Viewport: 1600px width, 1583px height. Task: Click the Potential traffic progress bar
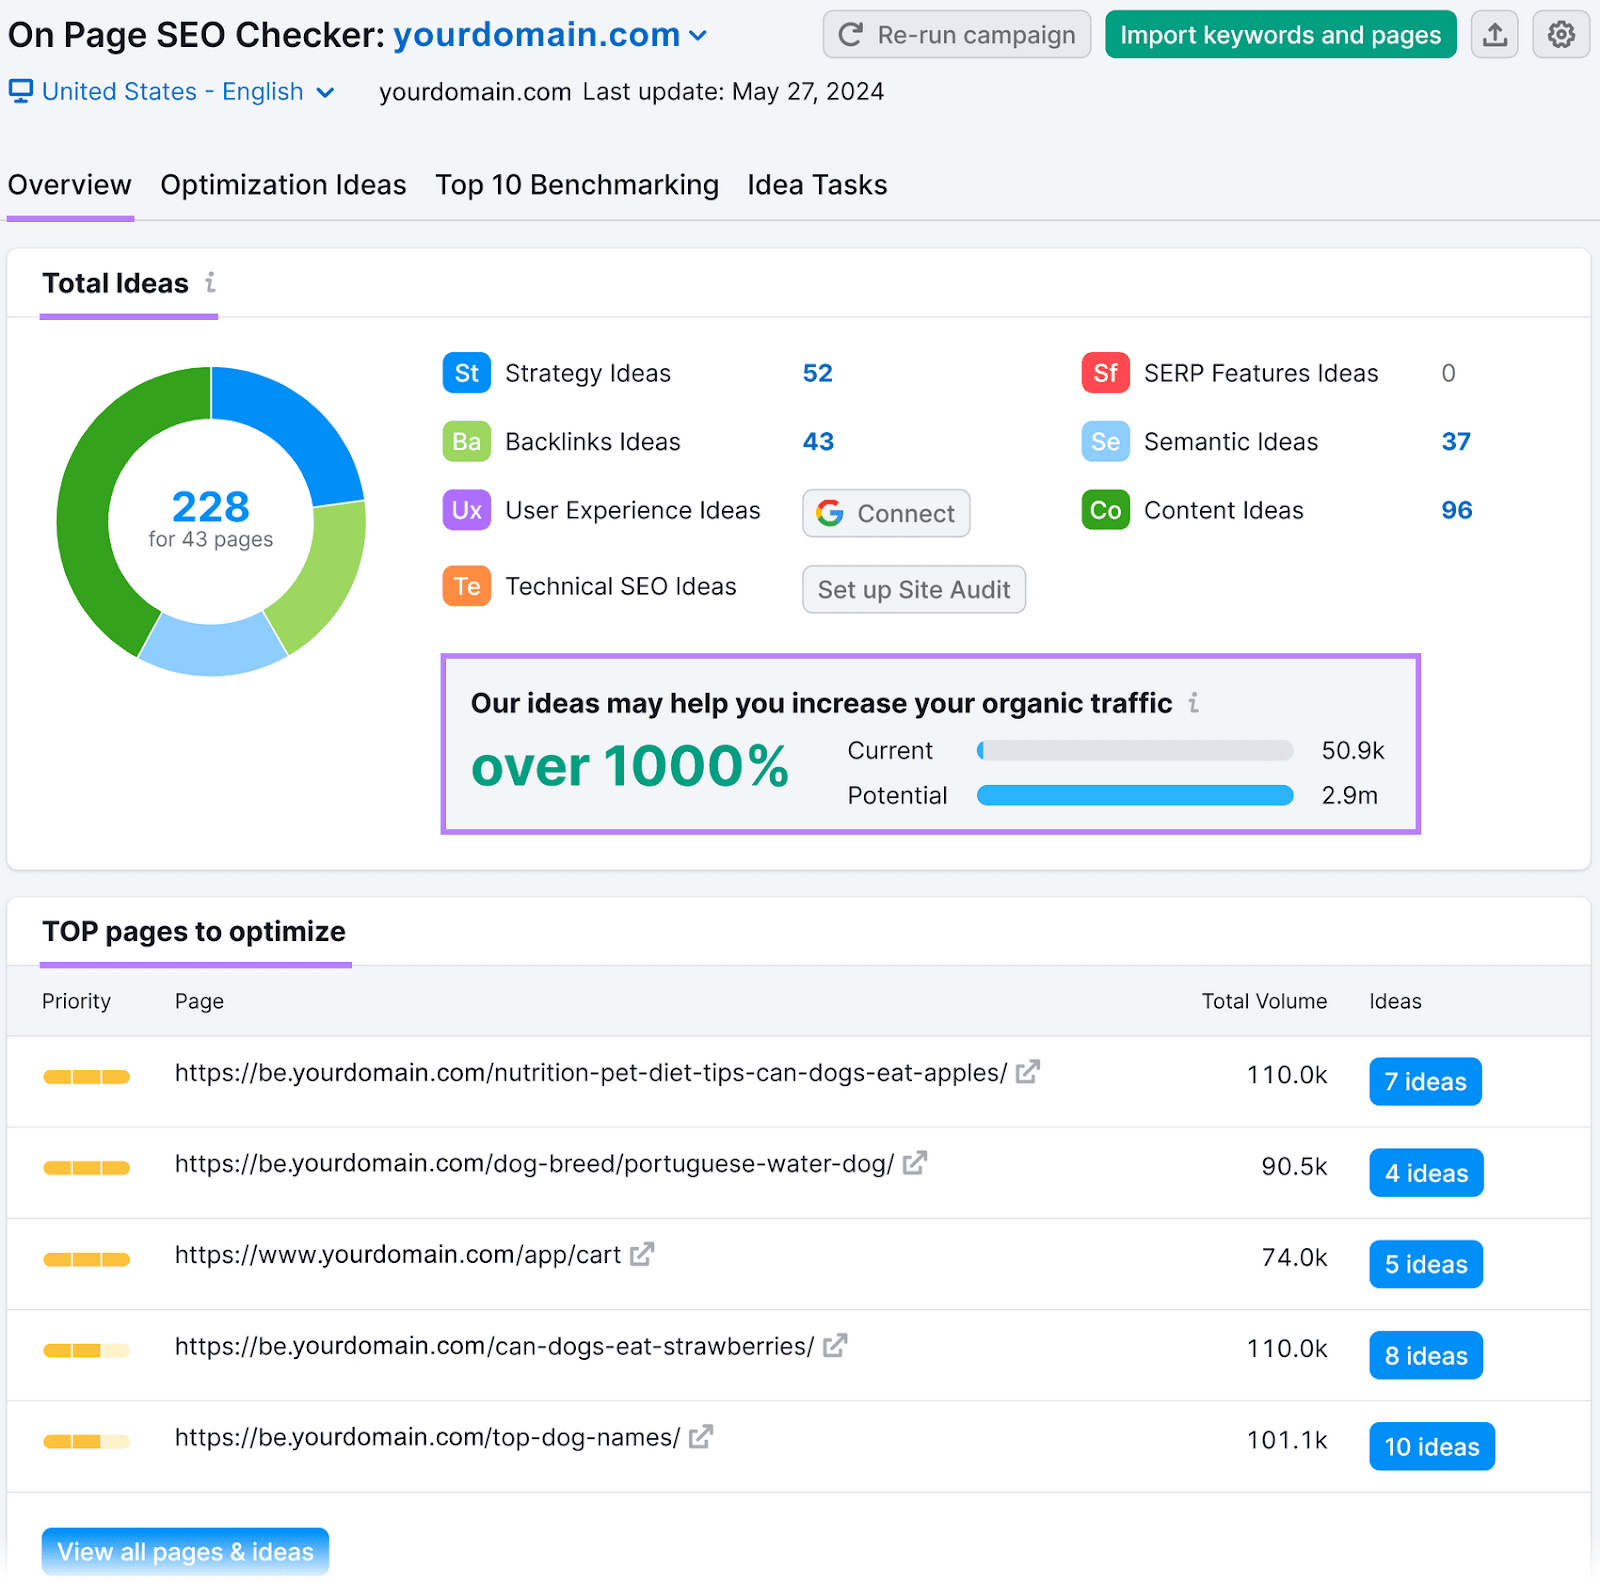tap(1134, 795)
